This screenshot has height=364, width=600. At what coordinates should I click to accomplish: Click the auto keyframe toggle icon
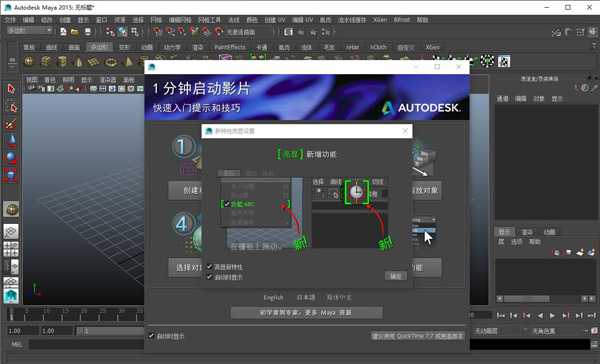pyautogui.click(x=584, y=331)
